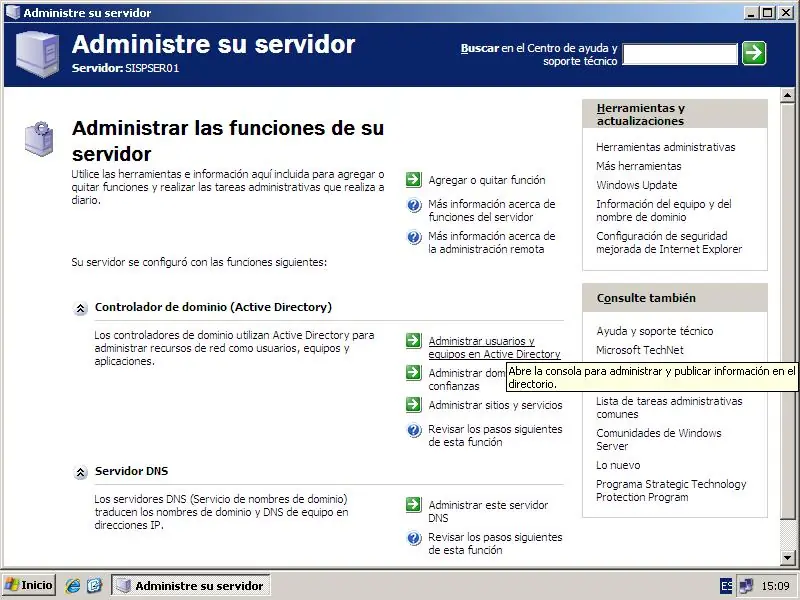
Task: Click green arrow beside Administrar usuarios y equipos
Action: pyautogui.click(x=414, y=340)
